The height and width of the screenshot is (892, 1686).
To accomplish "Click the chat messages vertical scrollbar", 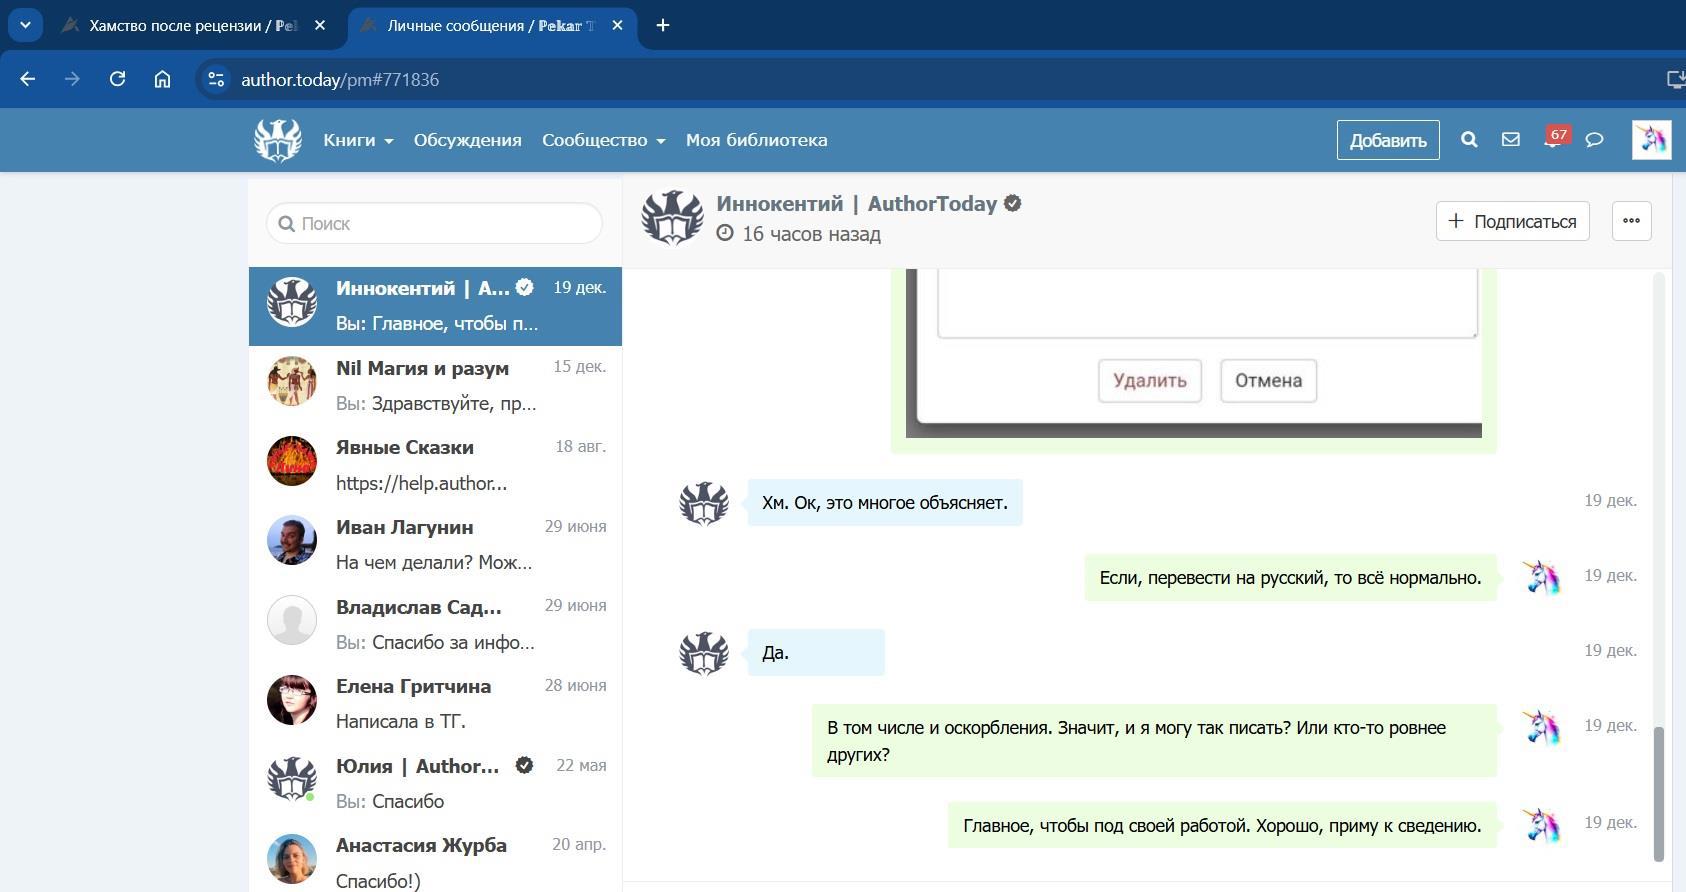I will pyautogui.click(x=1658, y=794).
